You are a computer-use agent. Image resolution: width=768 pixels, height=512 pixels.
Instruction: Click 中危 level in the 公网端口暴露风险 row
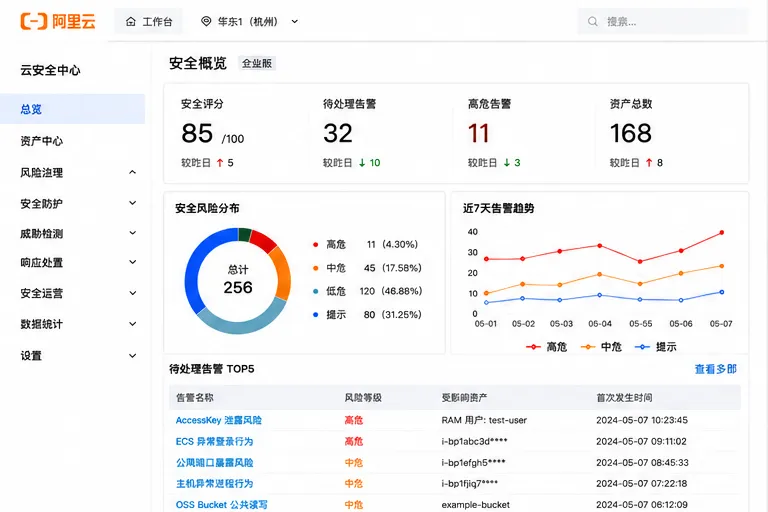click(354, 463)
